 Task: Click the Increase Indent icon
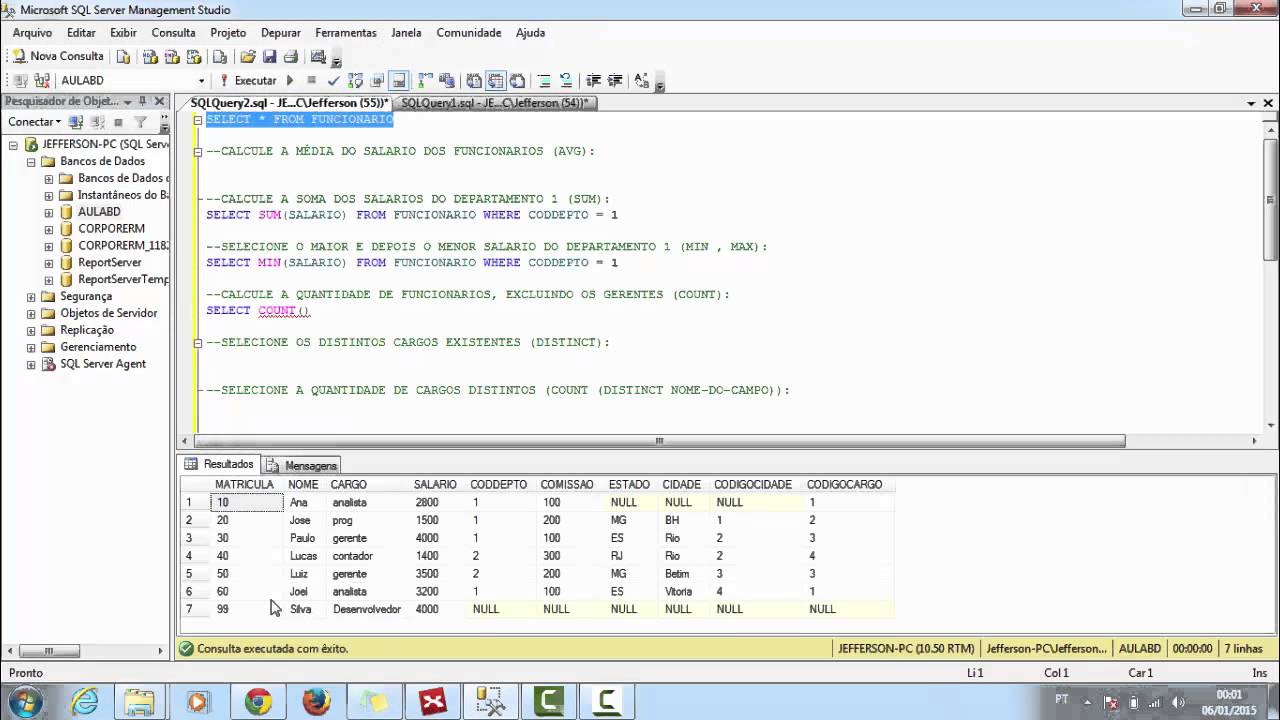615,80
